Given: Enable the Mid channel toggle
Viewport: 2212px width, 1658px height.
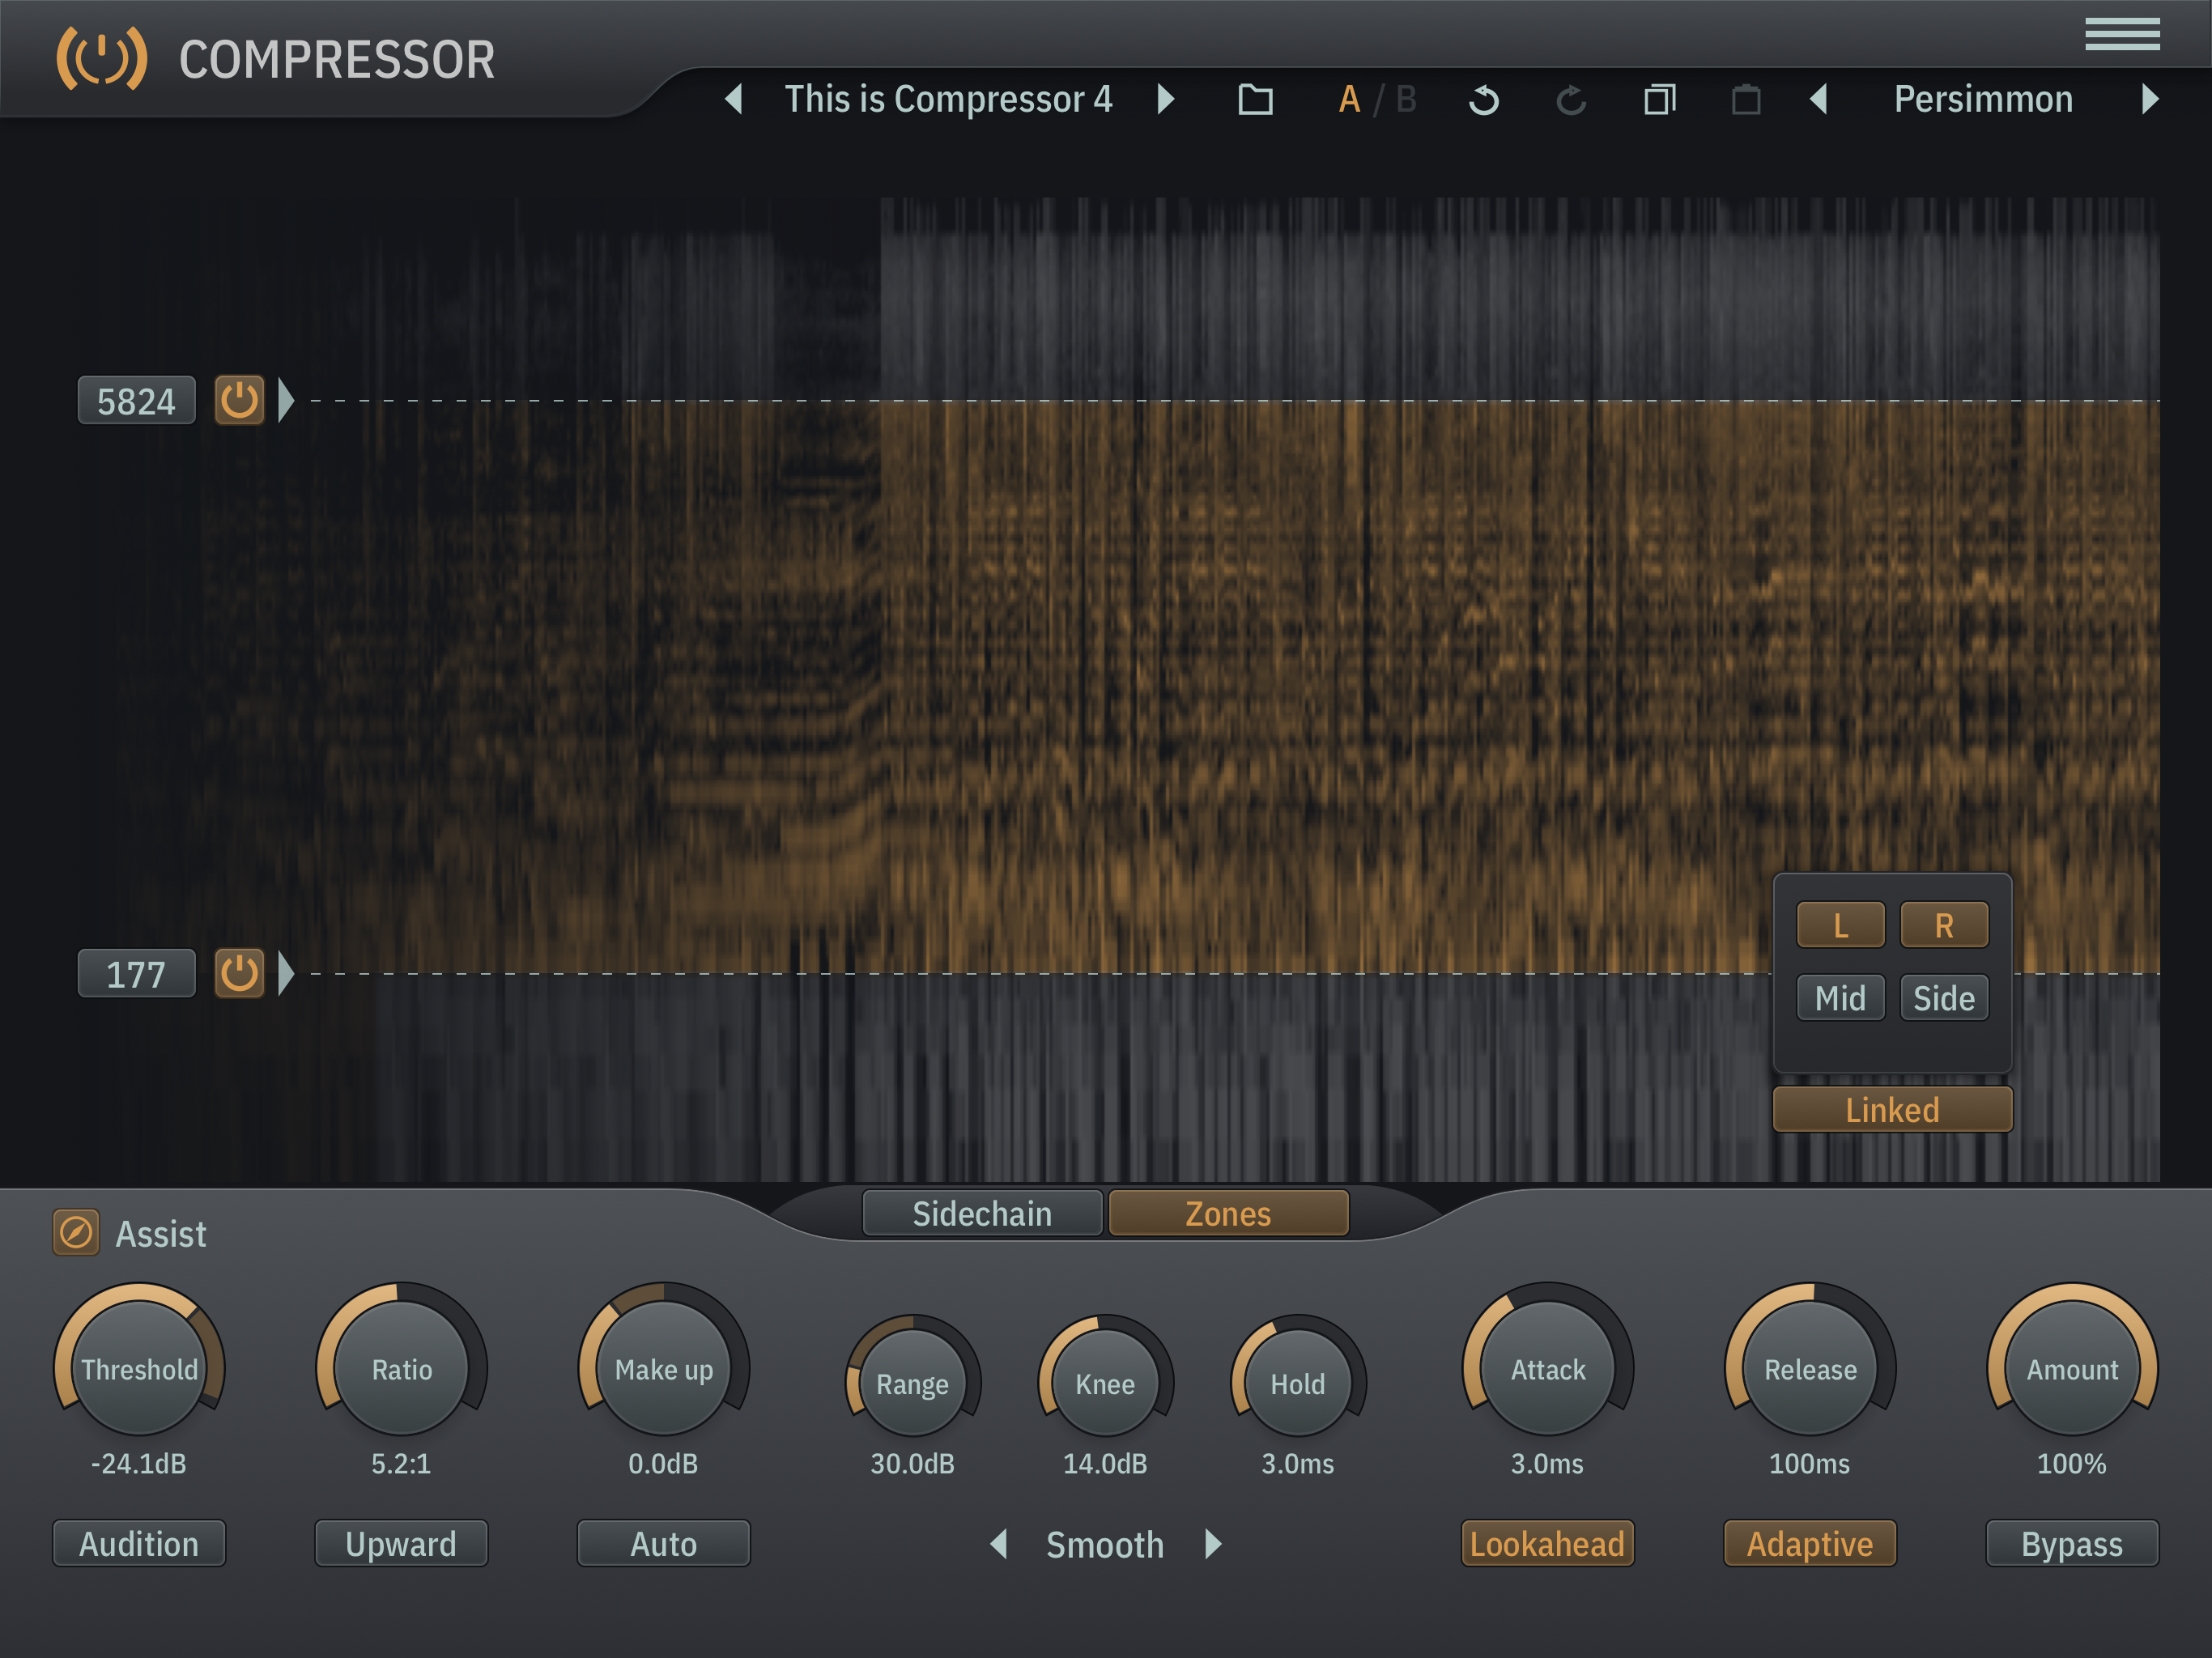Looking at the screenshot, I should point(1840,998).
